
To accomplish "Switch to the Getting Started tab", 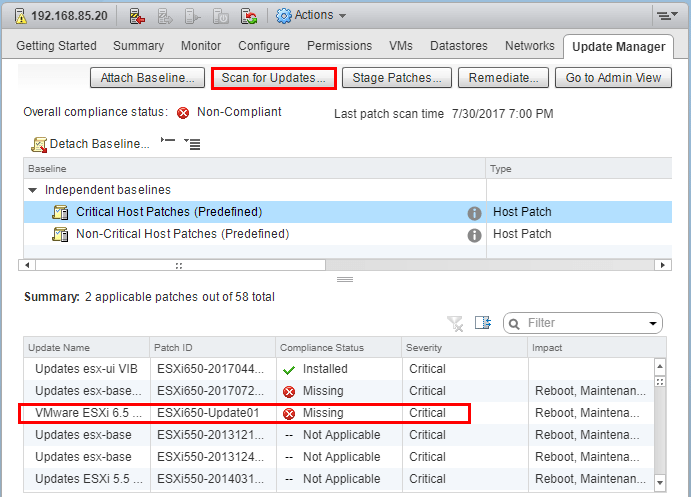I will point(56,46).
